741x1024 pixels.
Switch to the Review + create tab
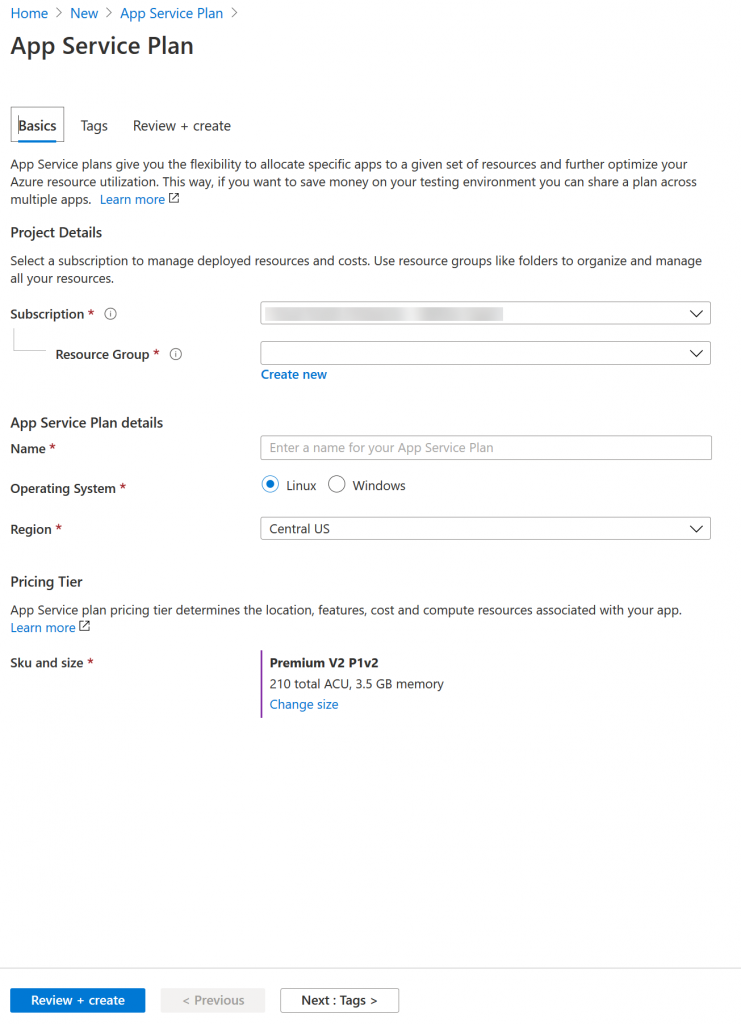[x=181, y=125]
